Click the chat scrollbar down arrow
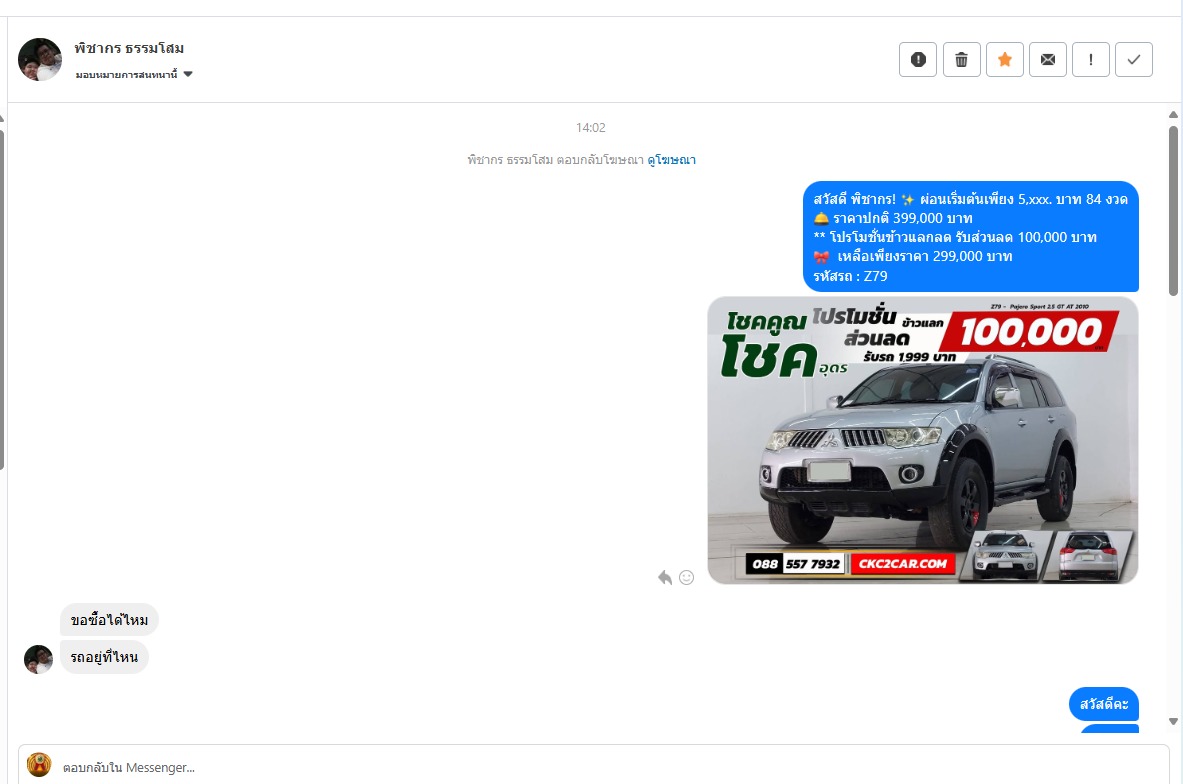The height and width of the screenshot is (784, 1183). (1173, 721)
